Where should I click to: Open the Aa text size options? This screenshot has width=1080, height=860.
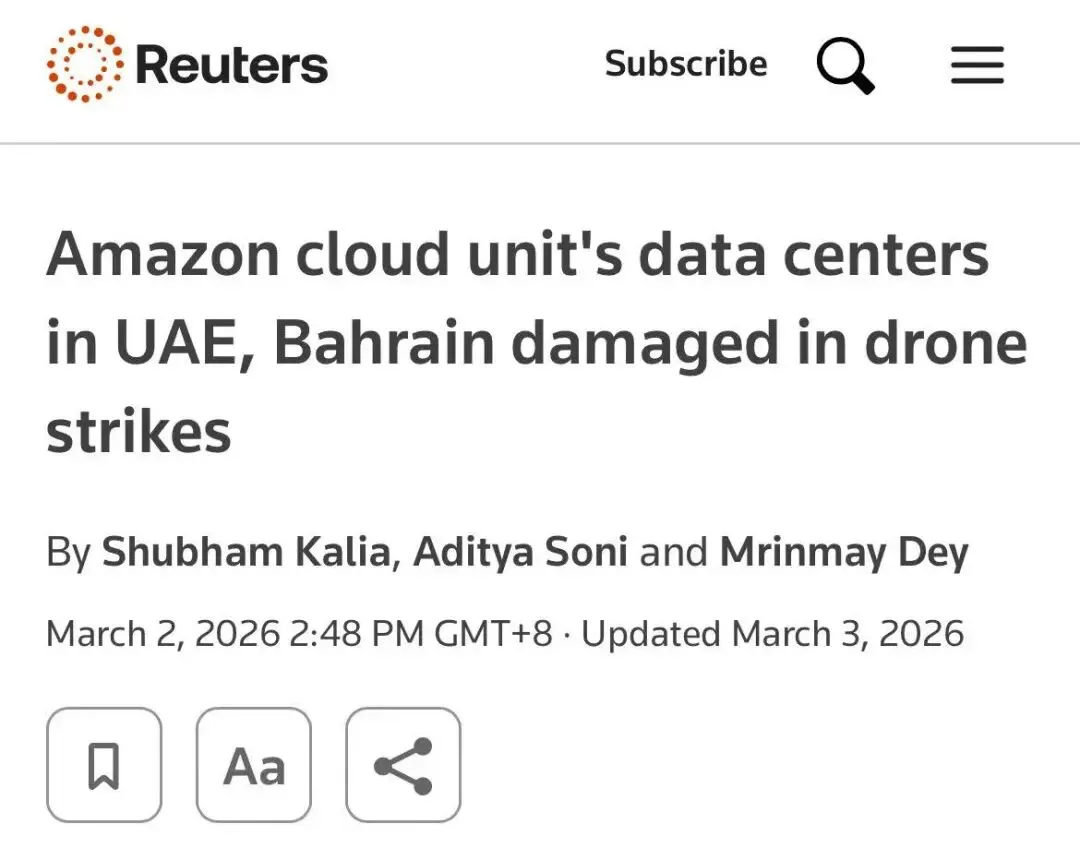tap(254, 765)
